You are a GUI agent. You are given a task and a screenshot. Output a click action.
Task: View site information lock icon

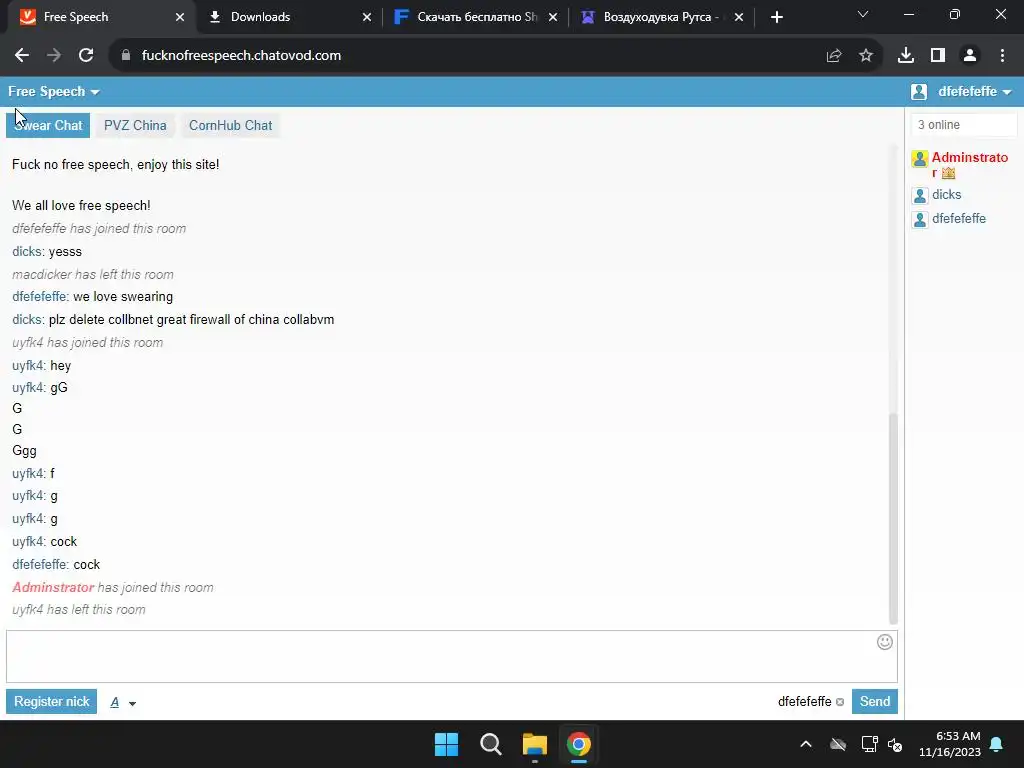tap(126, 56)
